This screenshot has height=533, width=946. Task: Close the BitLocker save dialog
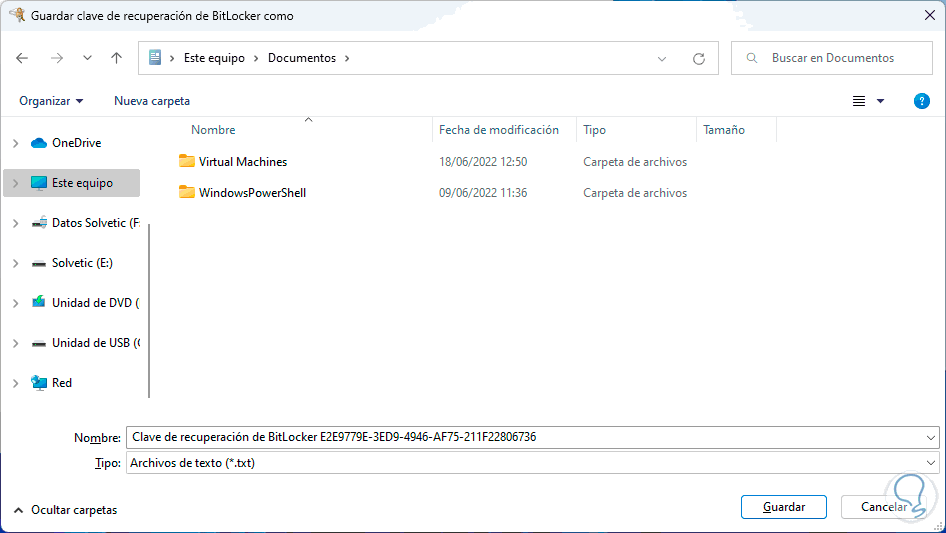point(930,16)
